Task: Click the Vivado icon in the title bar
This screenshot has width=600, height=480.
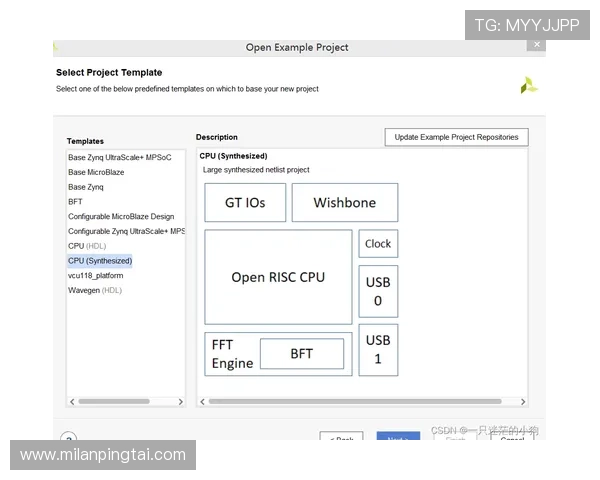Action: point(55,47)
